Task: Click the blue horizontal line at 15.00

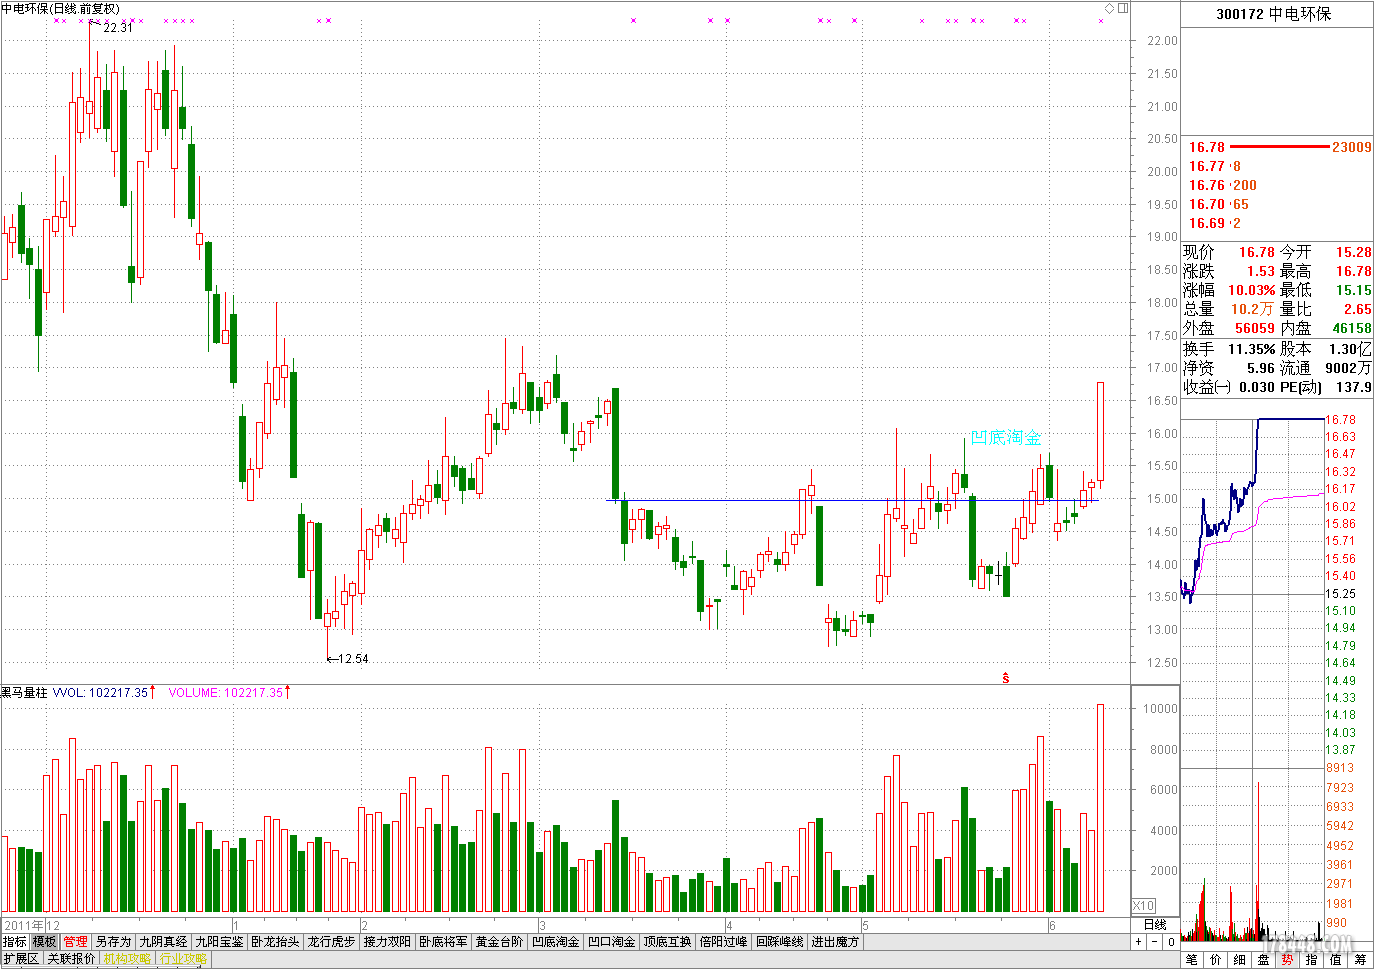Action: tap(855, 500)
